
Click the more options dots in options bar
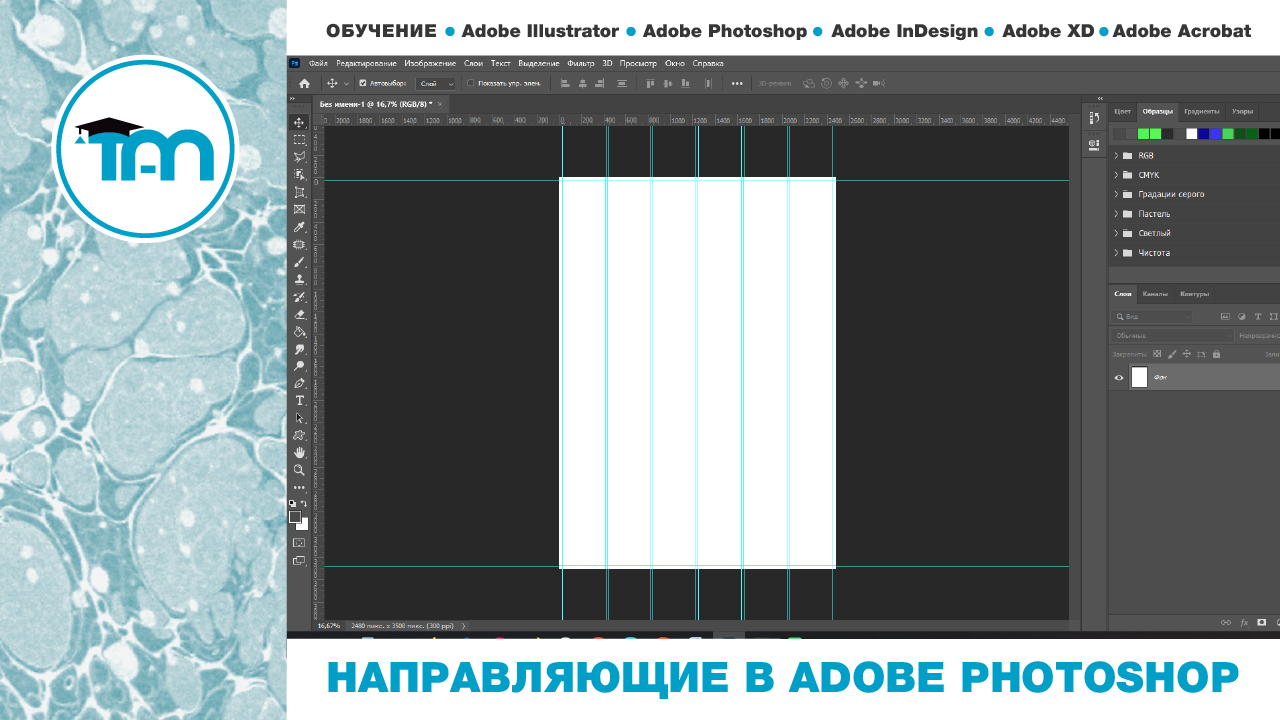click(x=737, y=84)
